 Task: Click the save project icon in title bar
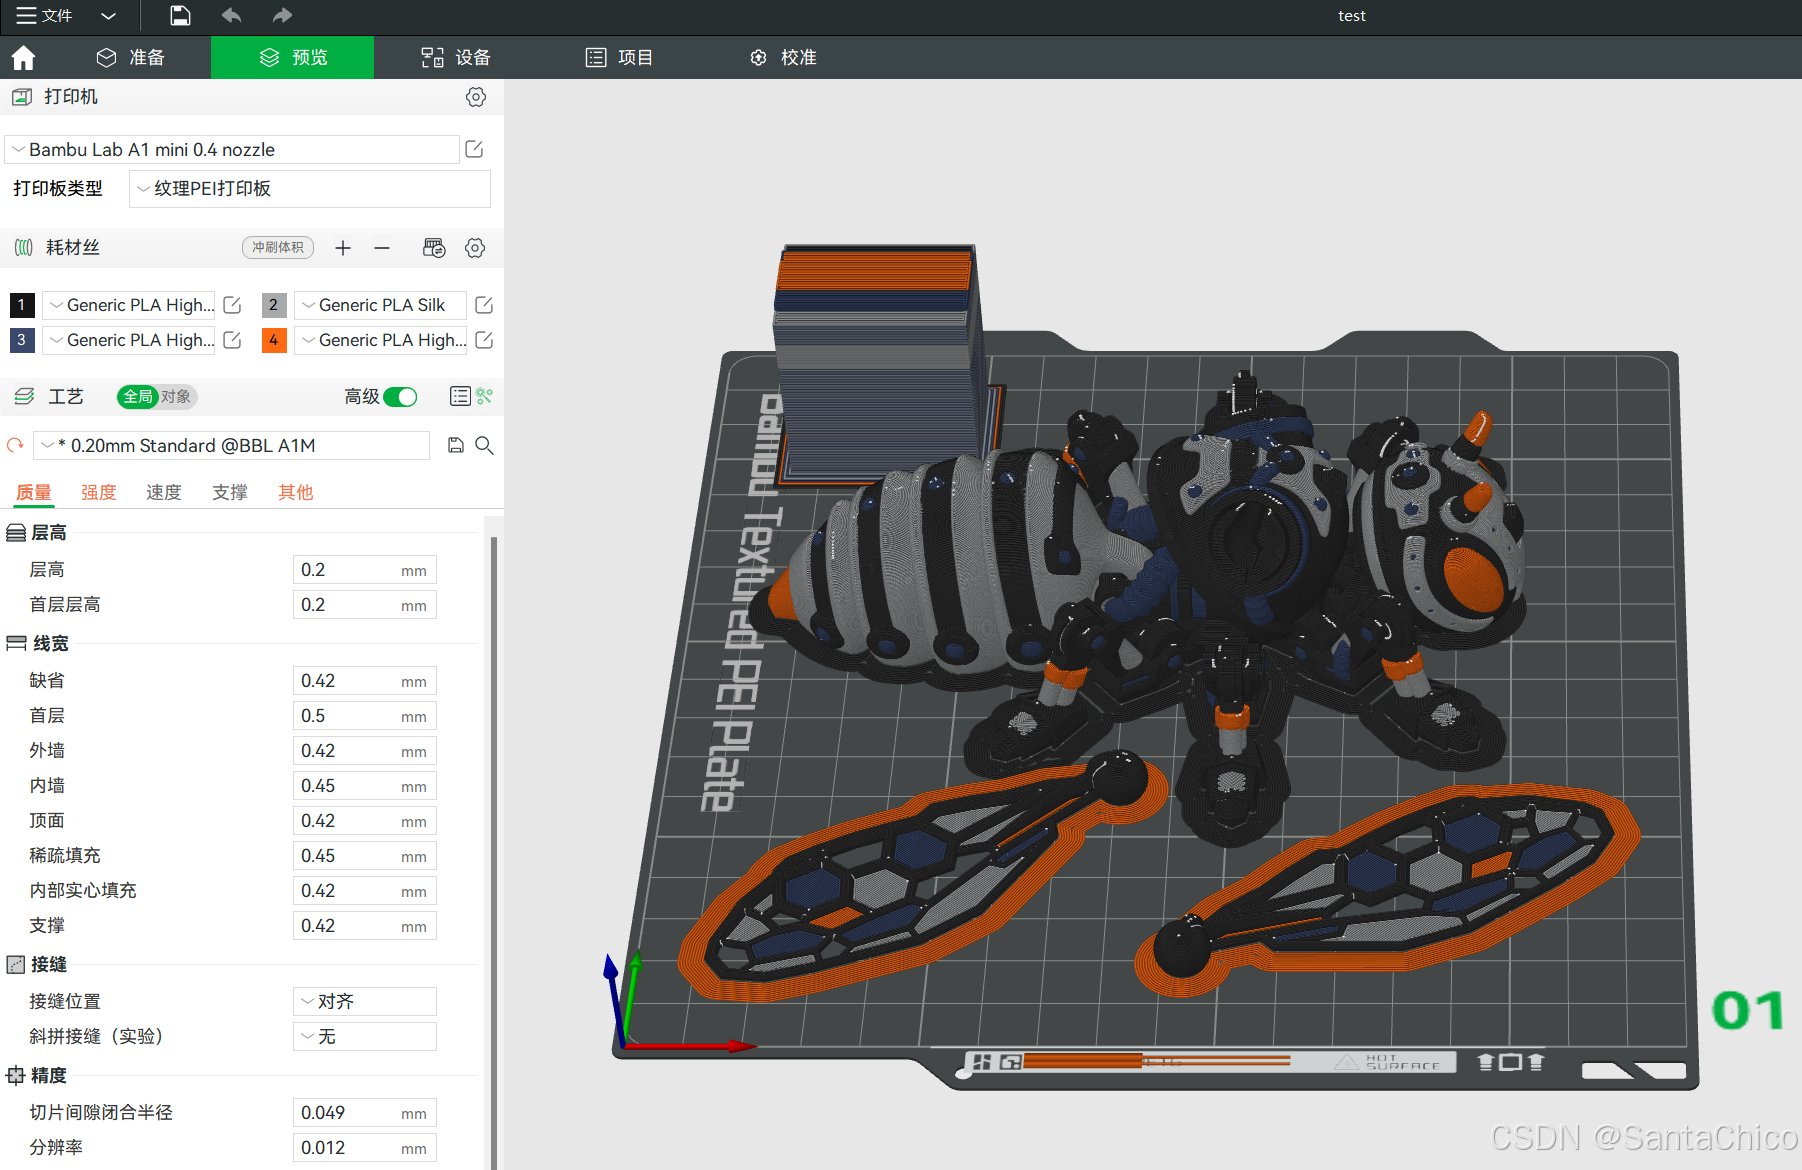tap(180, 15)
